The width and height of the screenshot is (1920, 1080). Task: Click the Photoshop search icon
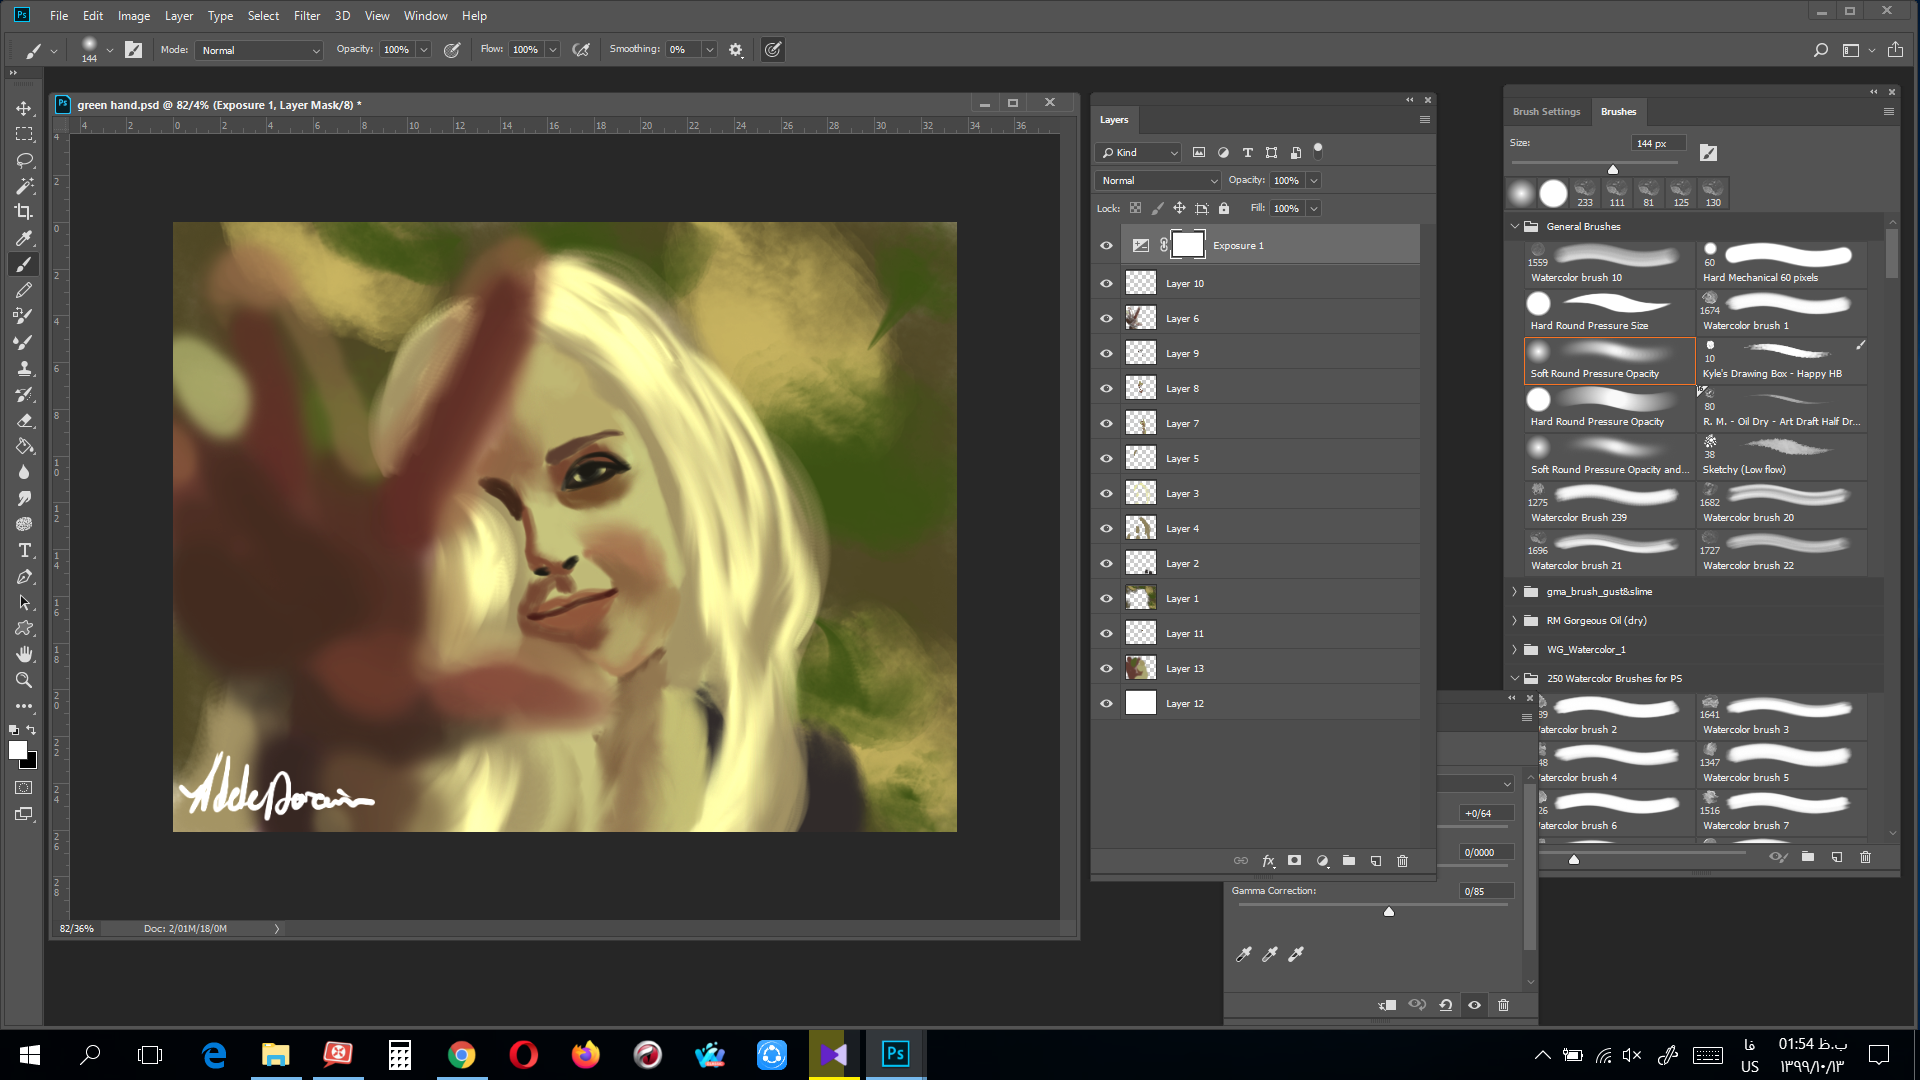(x=1820, y=50)
